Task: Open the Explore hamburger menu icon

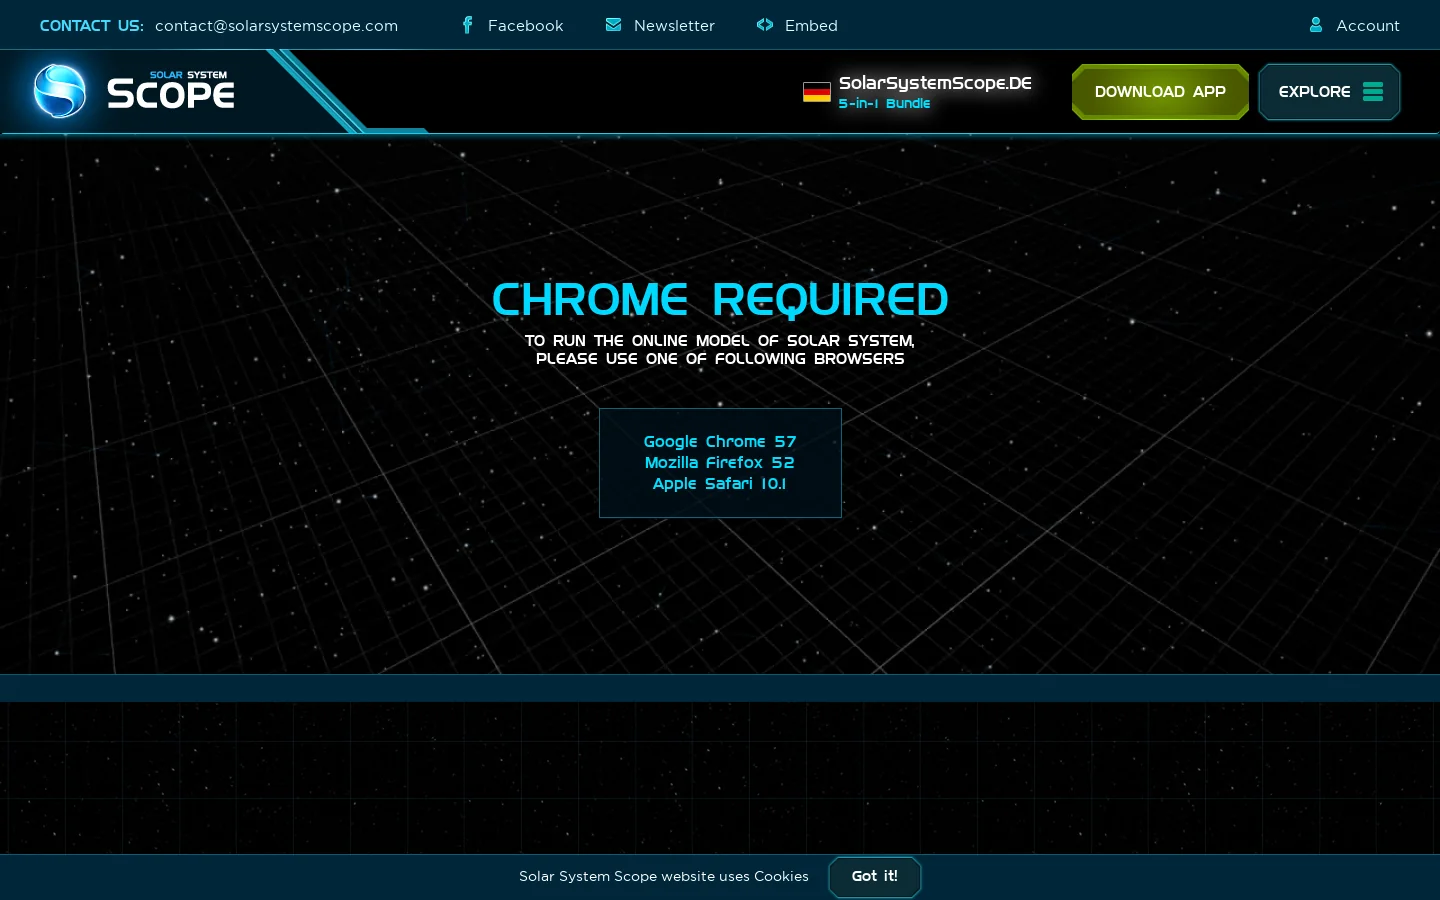Action: tap(1373, 91)
